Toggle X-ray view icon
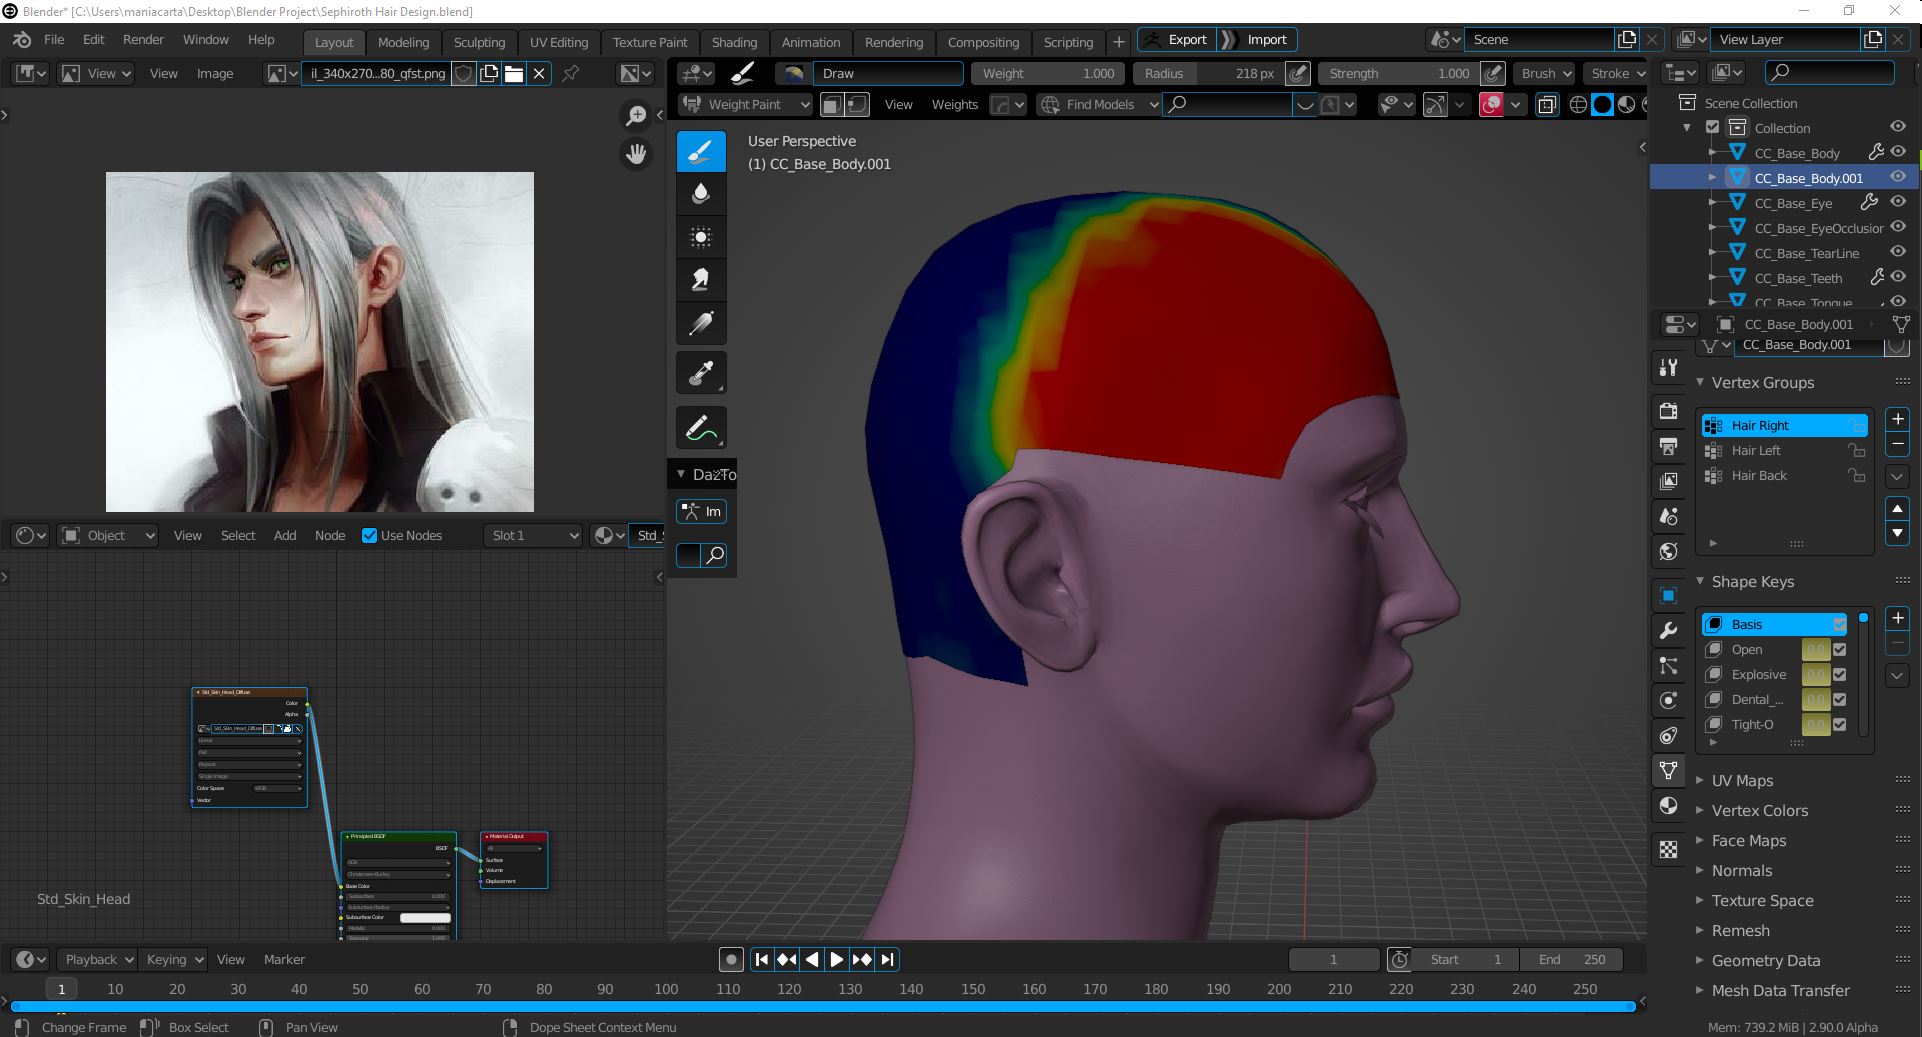The width and height of the screenshot is (1922, 1037). (x=1547, y=104)
